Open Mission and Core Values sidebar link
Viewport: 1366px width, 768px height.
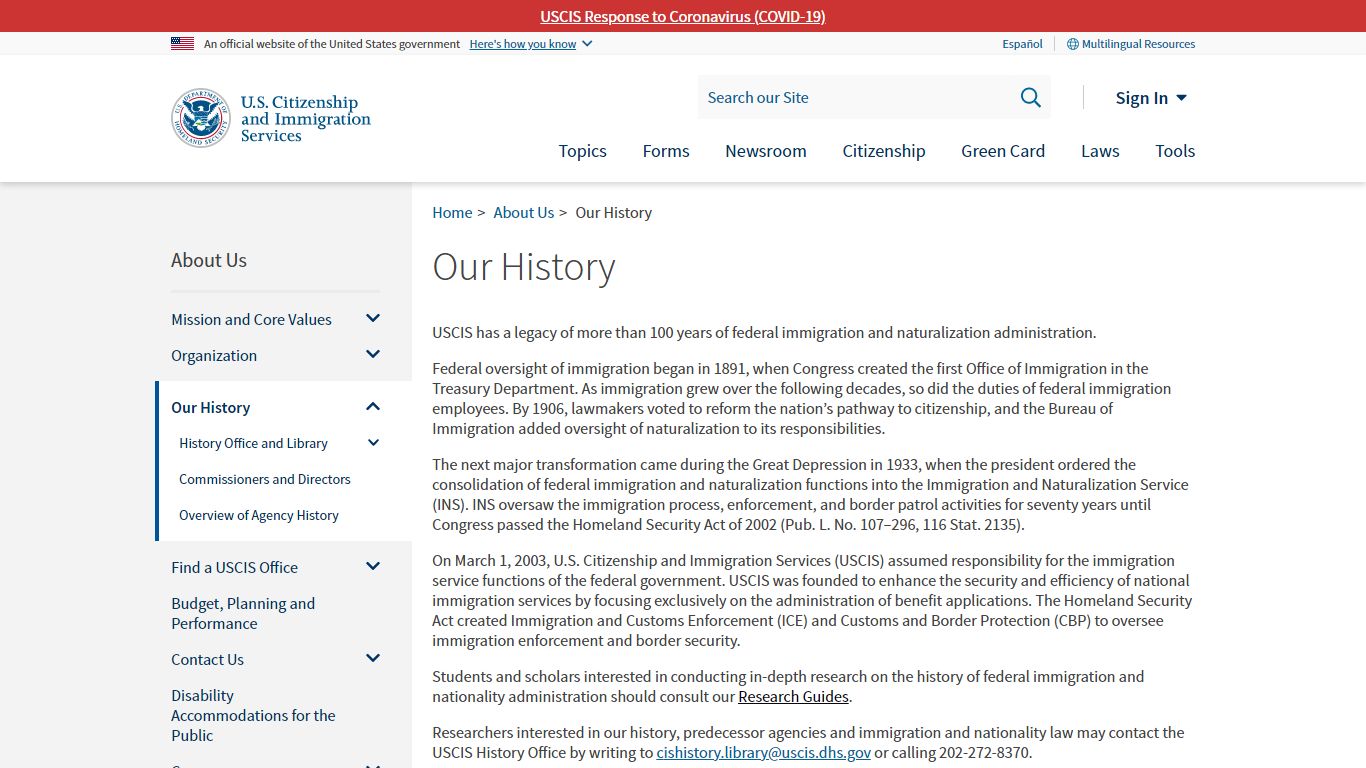click(251, 319)
